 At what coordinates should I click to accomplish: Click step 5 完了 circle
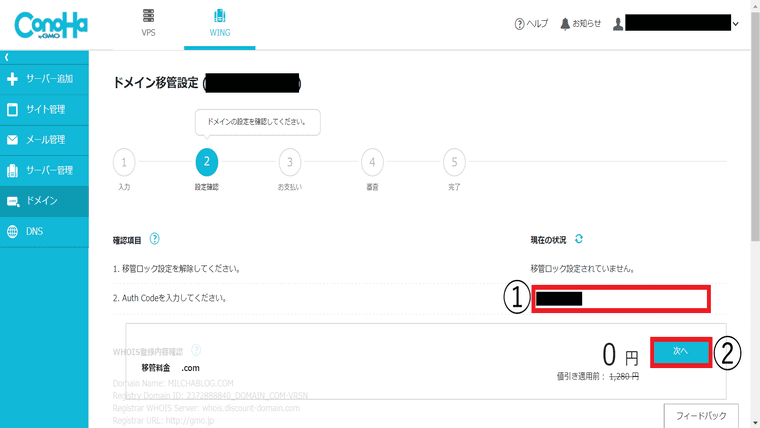[x=454, y=162]
